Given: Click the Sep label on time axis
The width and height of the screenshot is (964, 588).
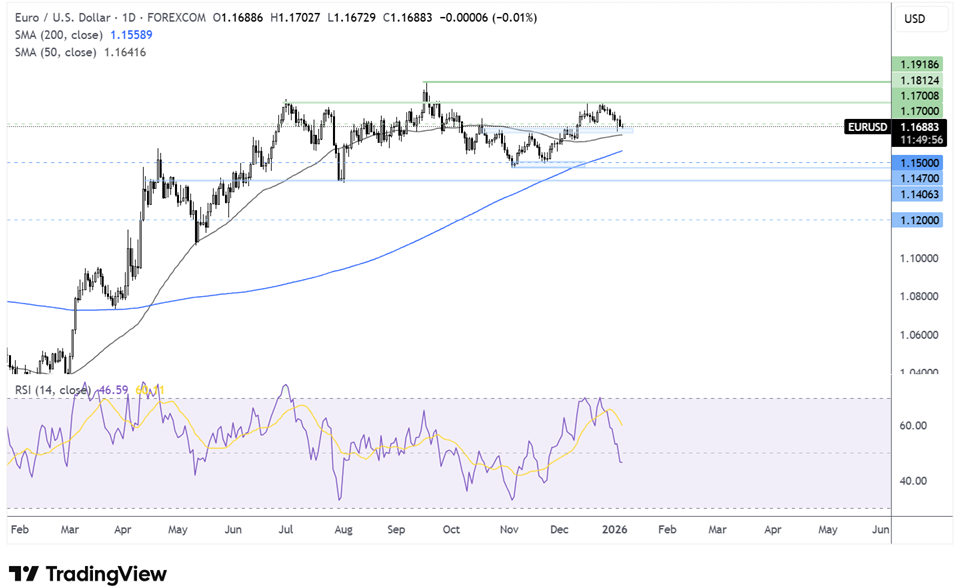Looking at the screenshot, I should [396, 530].
